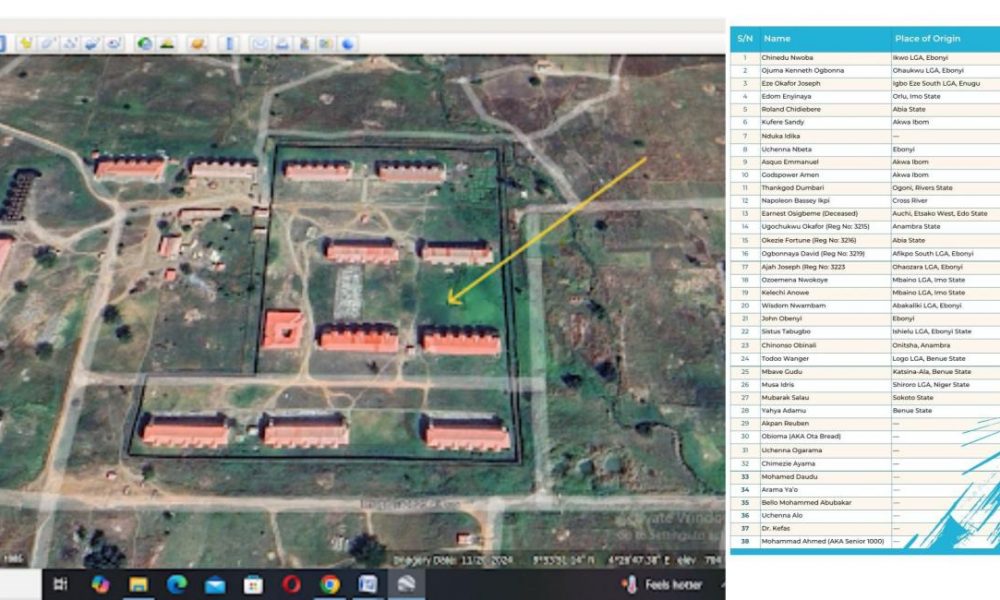Start the Record a Tour tool

(x=114, y=44)
